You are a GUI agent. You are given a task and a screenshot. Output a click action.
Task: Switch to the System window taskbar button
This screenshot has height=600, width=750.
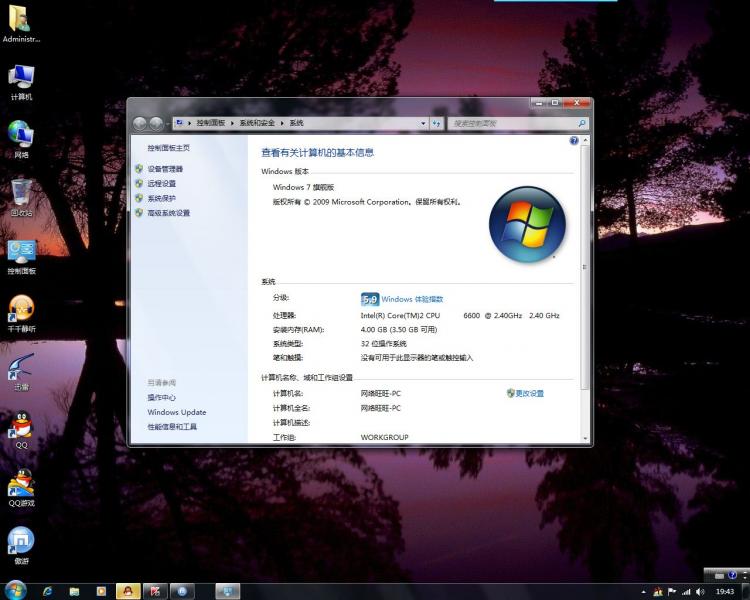227,591
